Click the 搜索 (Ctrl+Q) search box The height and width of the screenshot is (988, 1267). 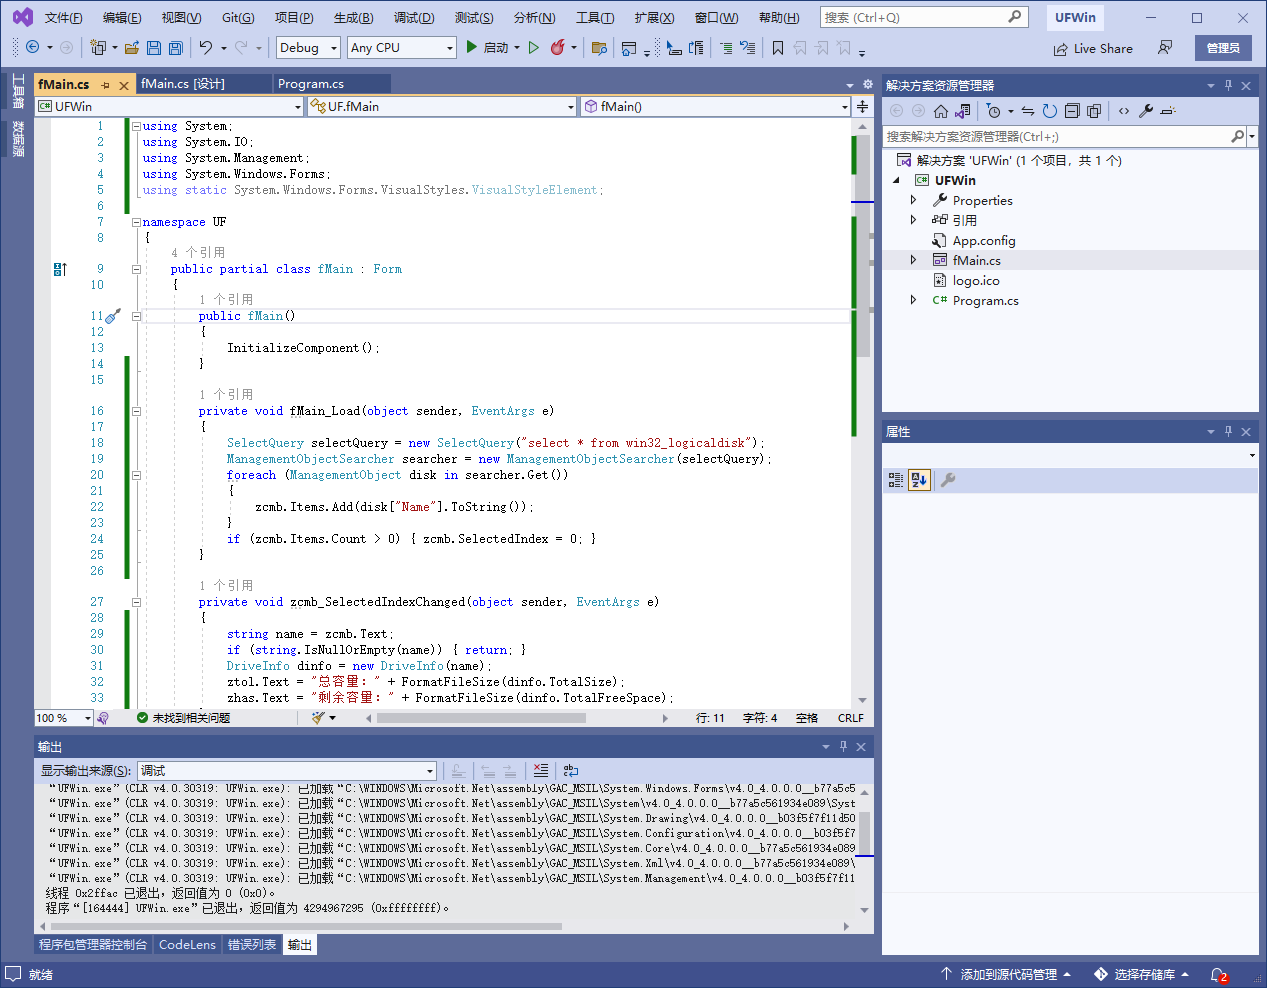[924, 18]
